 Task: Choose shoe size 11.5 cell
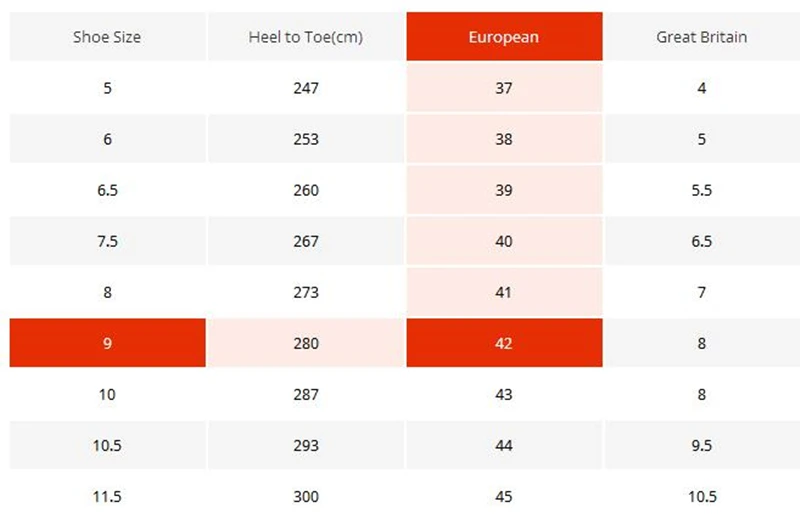pyautogui.click(x=108, y=496)
